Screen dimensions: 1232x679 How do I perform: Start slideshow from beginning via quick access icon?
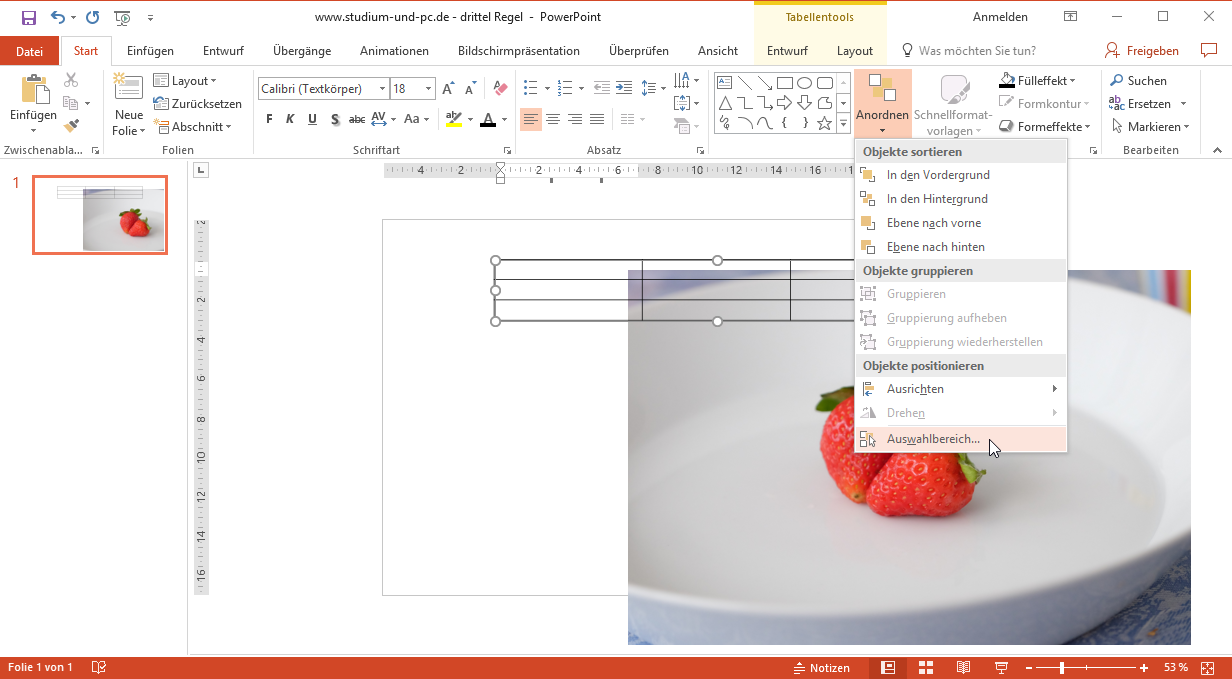pyautogui.click(x=123, y=17)
